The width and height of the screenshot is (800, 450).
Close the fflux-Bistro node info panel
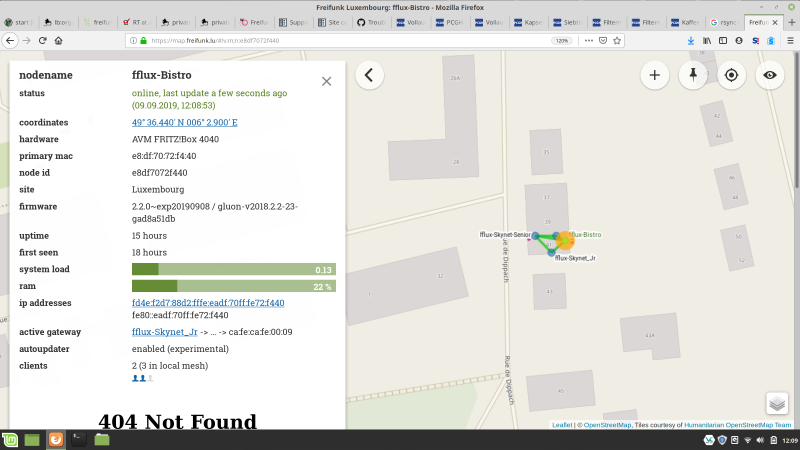pos(326,81)
